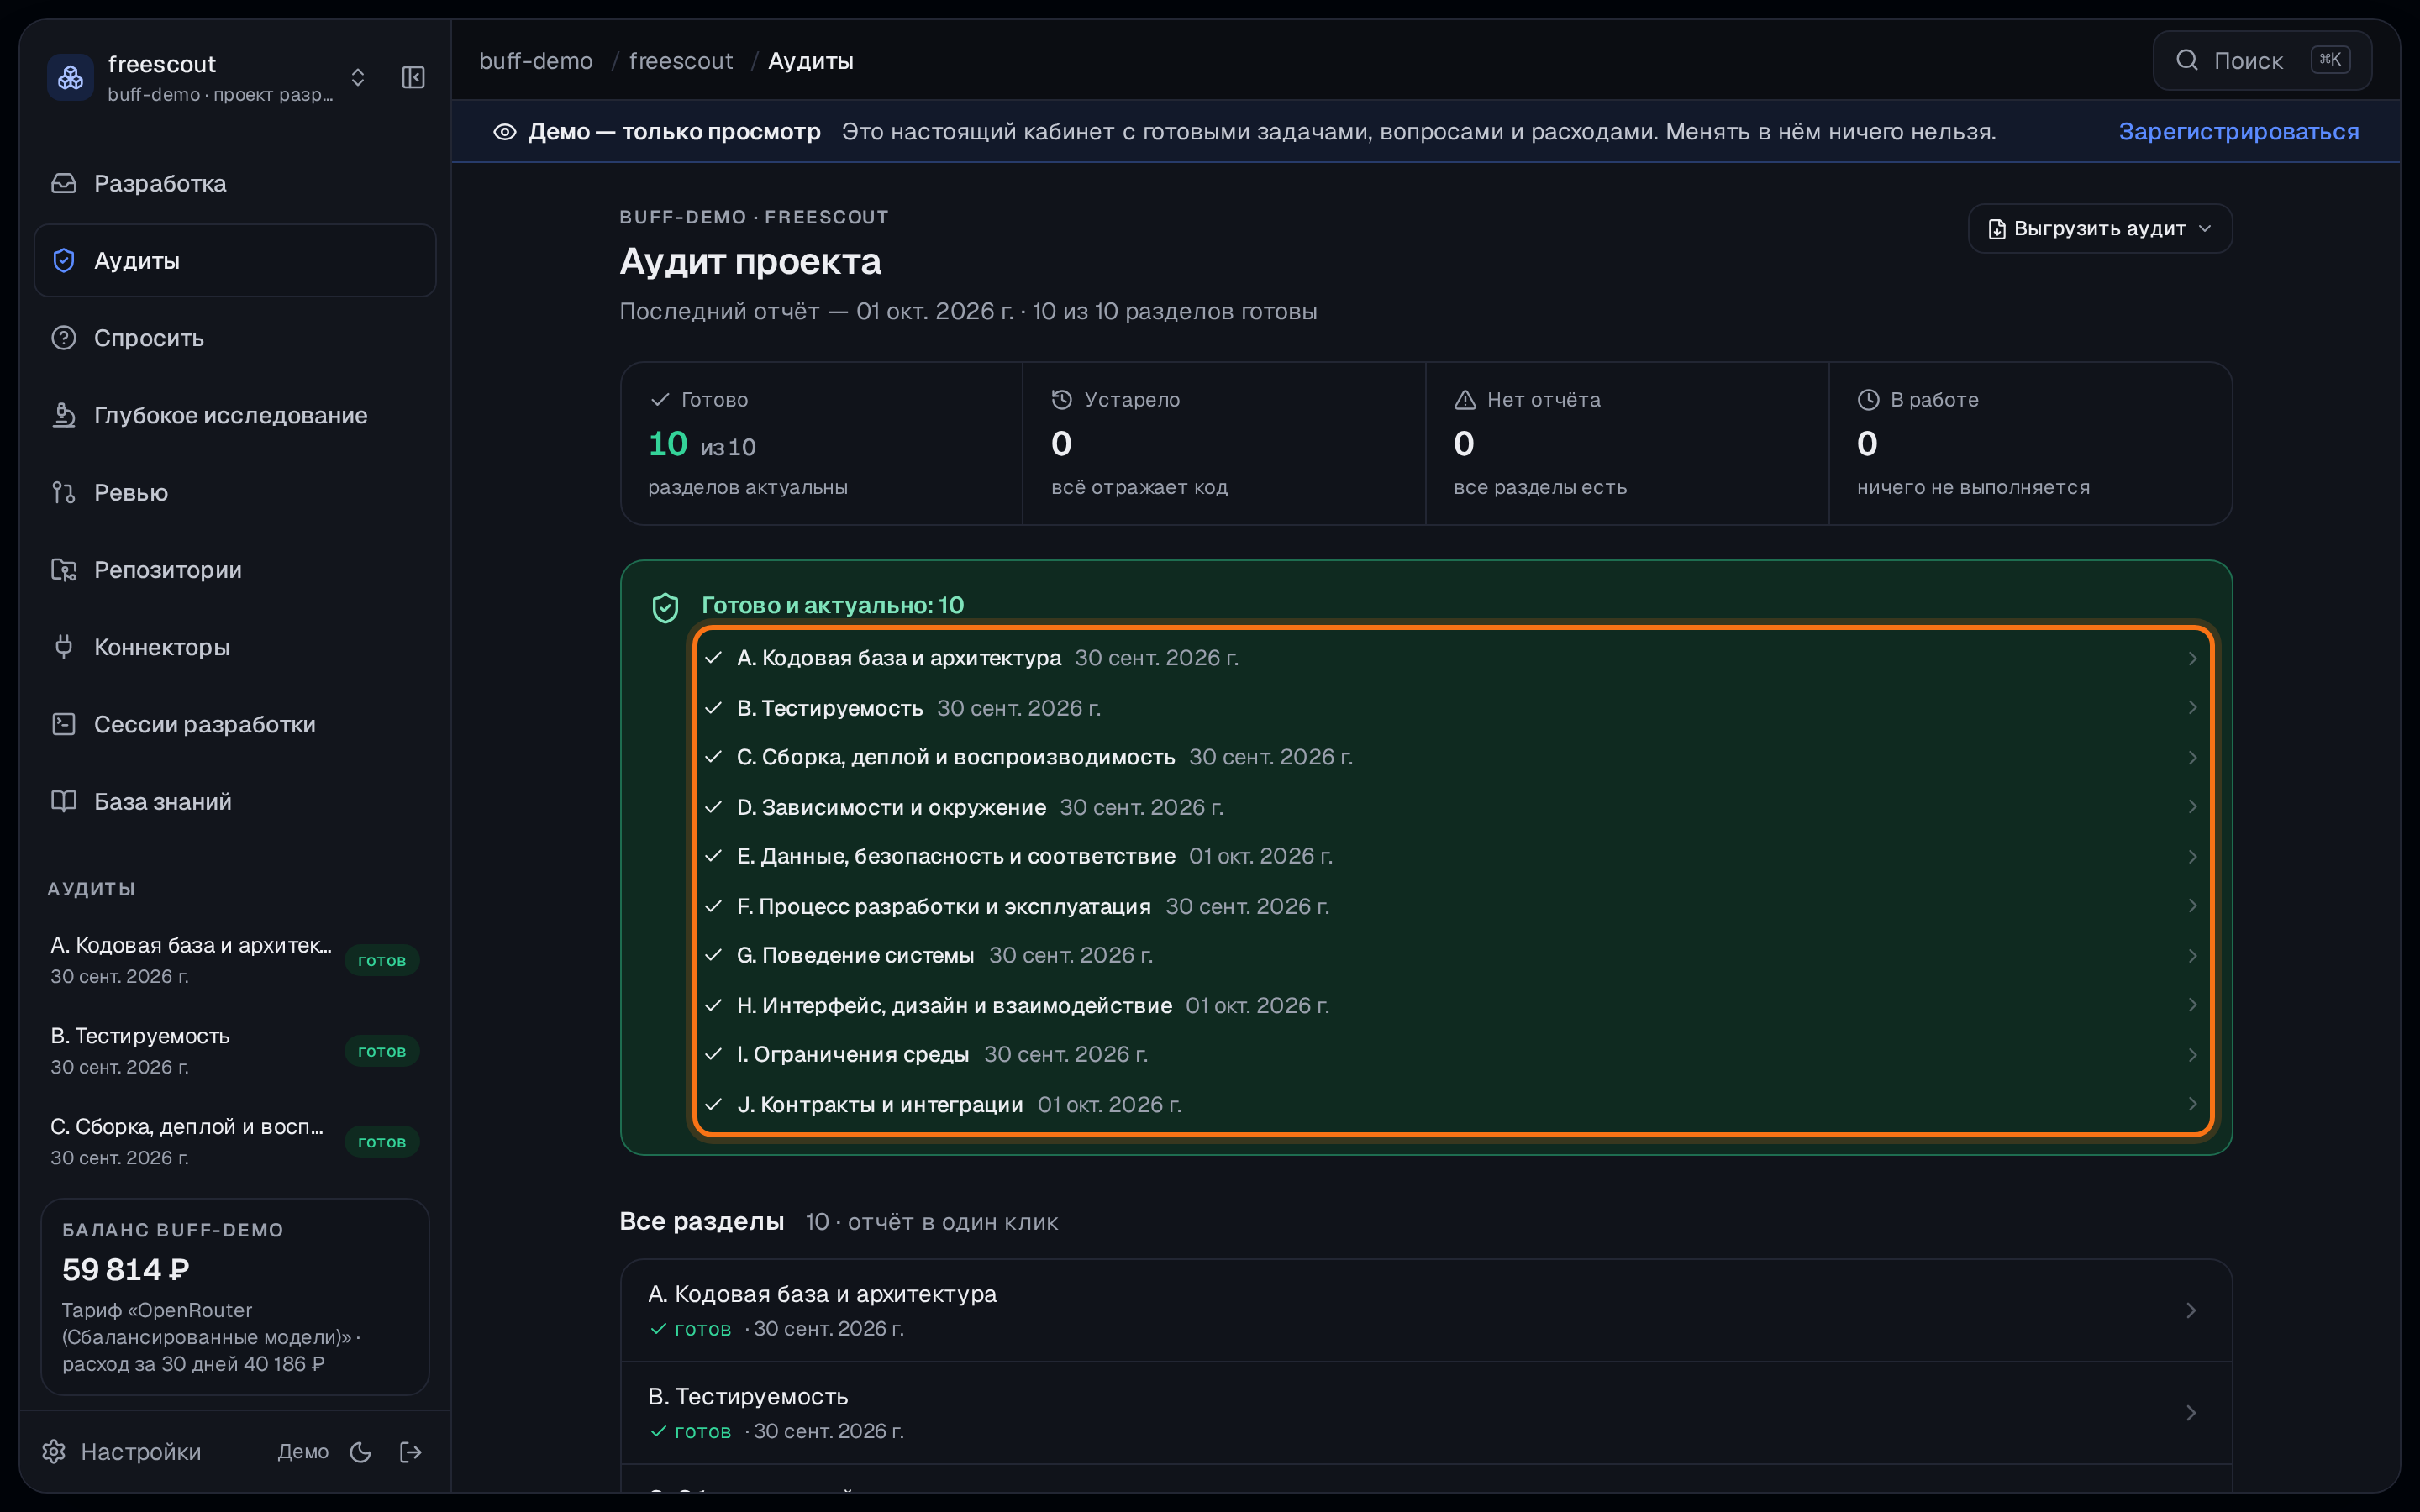Click the В работе clock icon
The image size is (2420, 1512).
tap(1868, 399)
